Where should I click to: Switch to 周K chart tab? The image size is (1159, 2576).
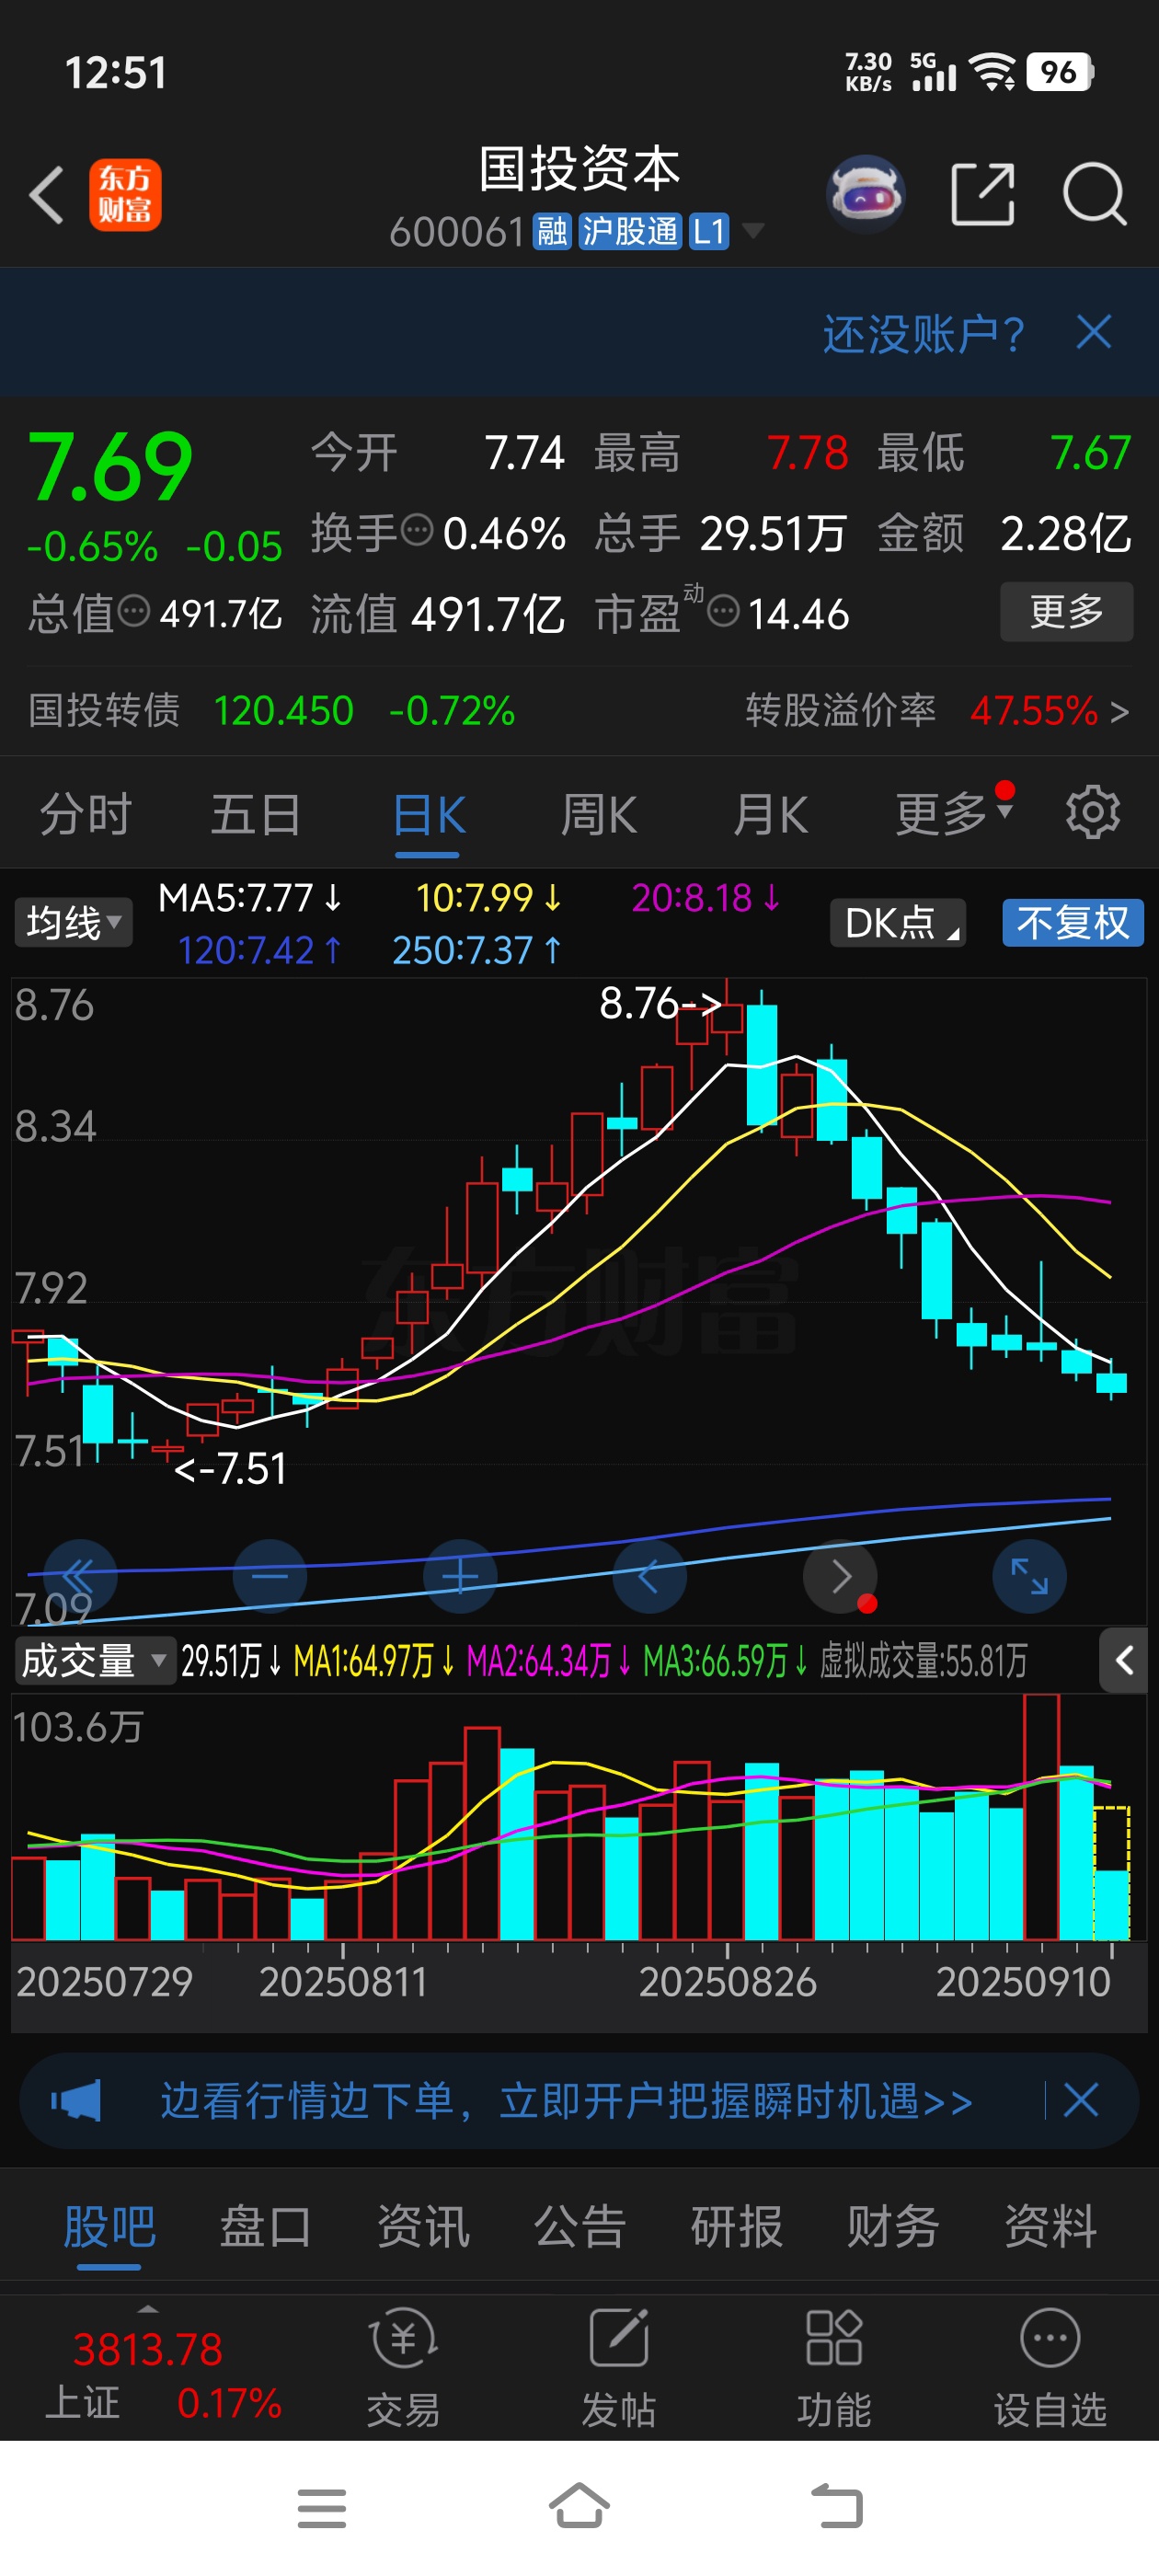(598, 814)
